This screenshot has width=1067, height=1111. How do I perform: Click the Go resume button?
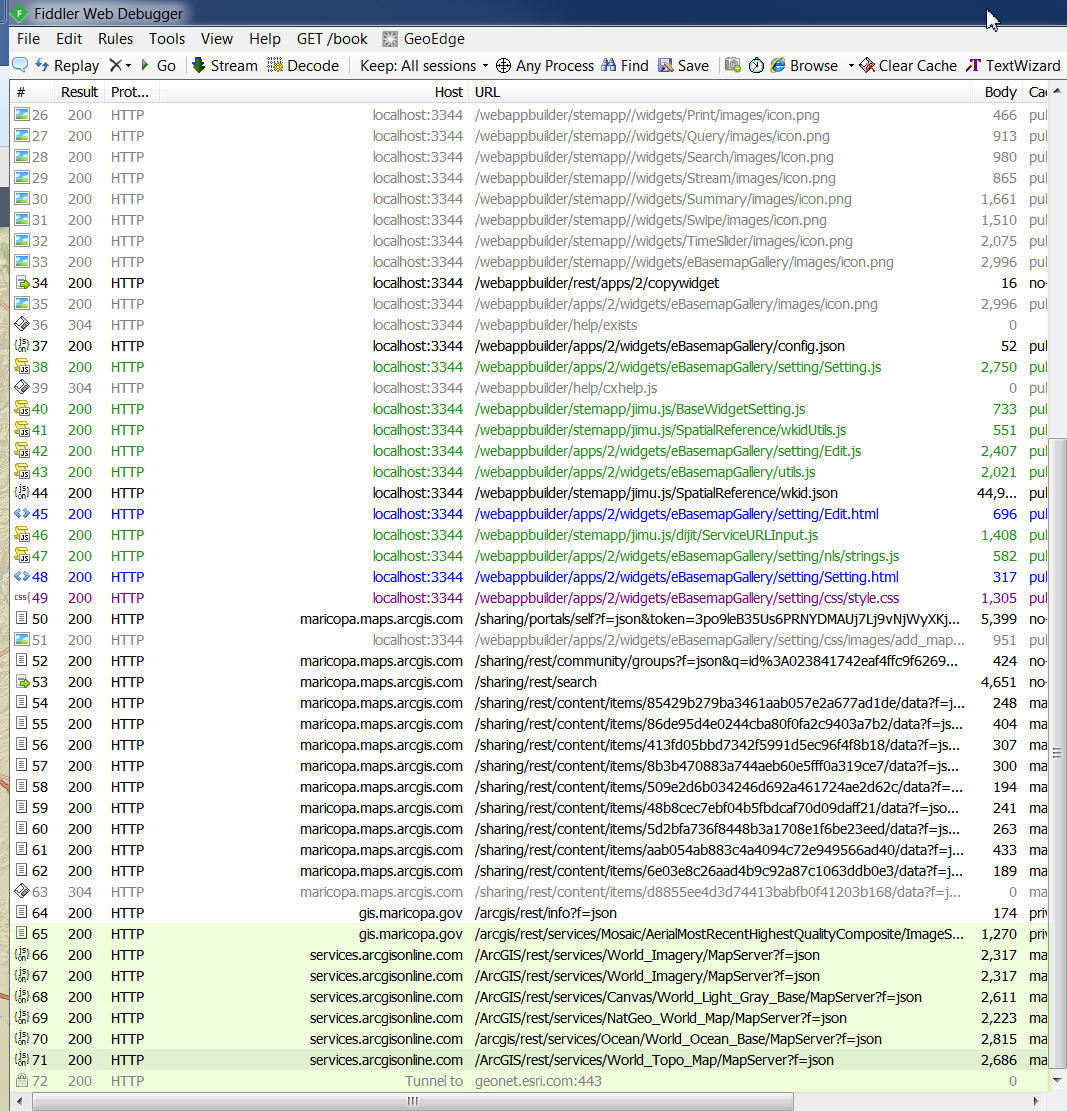(158, 65)
